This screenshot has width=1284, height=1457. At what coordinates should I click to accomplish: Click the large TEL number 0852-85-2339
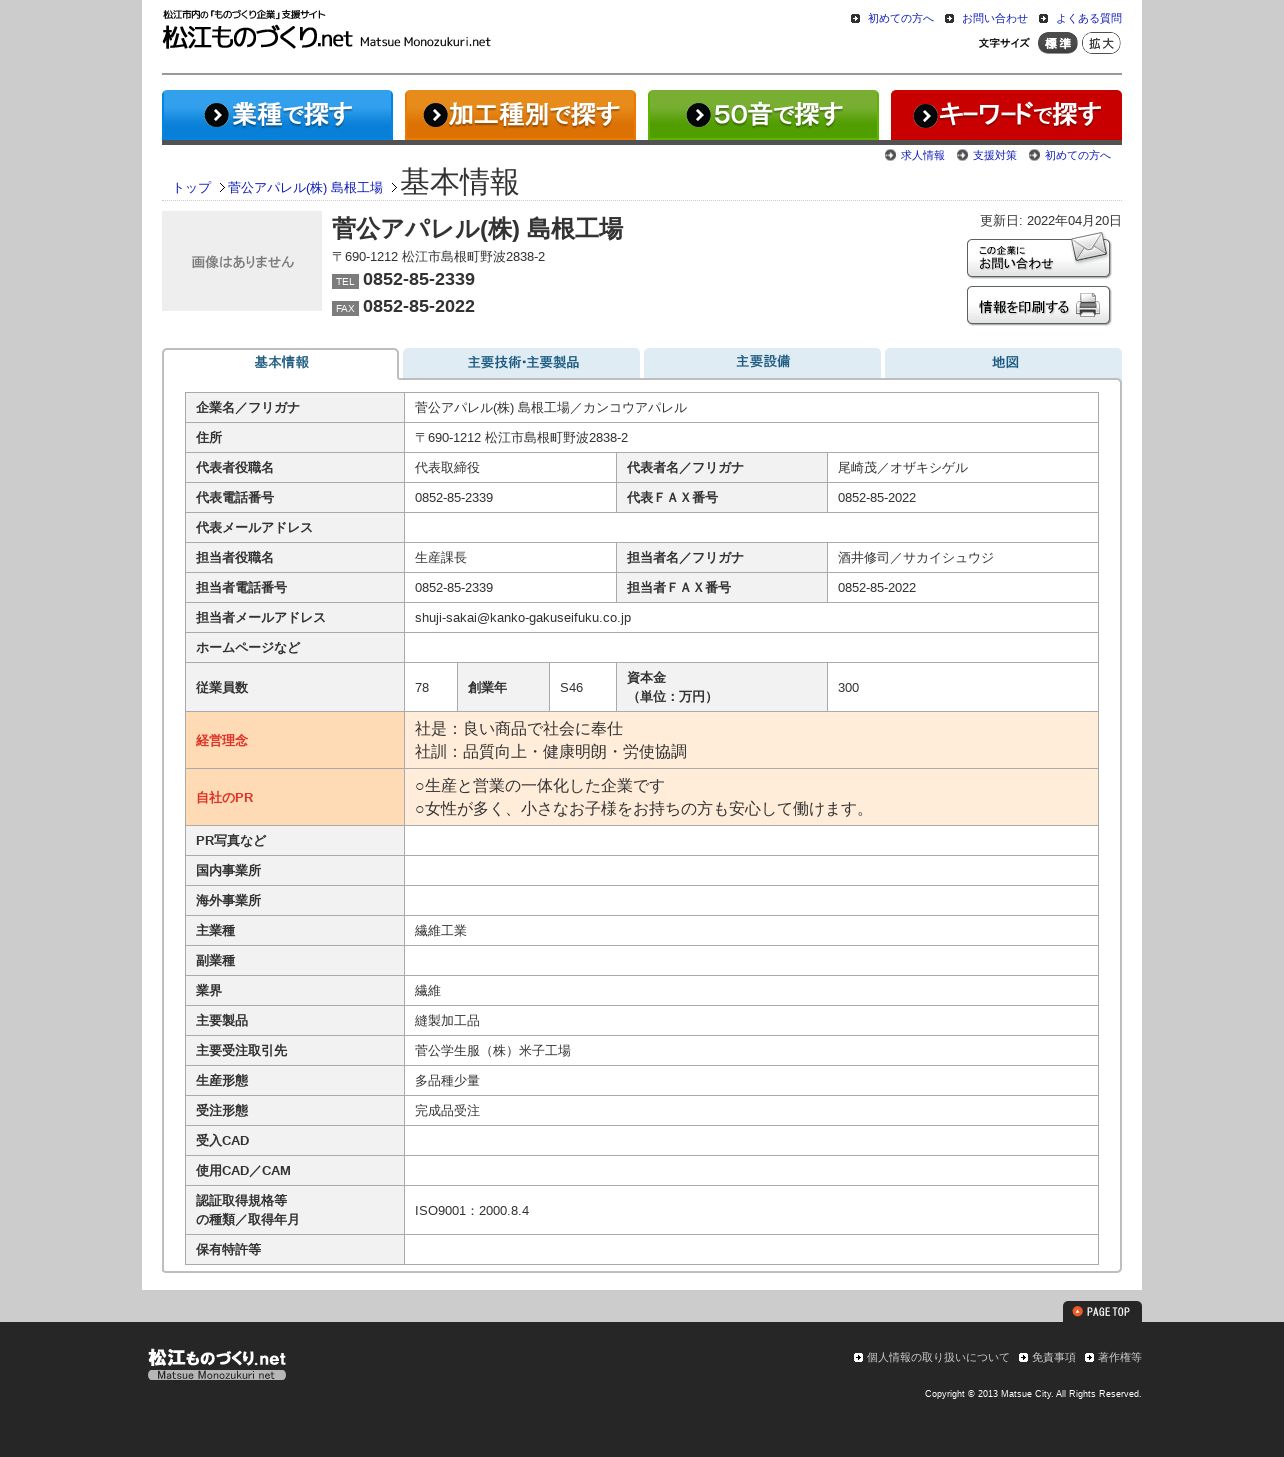(x=419, y=280)
